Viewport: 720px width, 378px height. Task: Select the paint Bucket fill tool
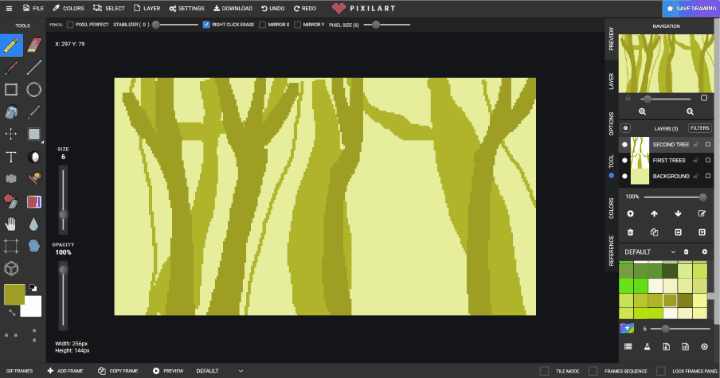pos(11,112)
